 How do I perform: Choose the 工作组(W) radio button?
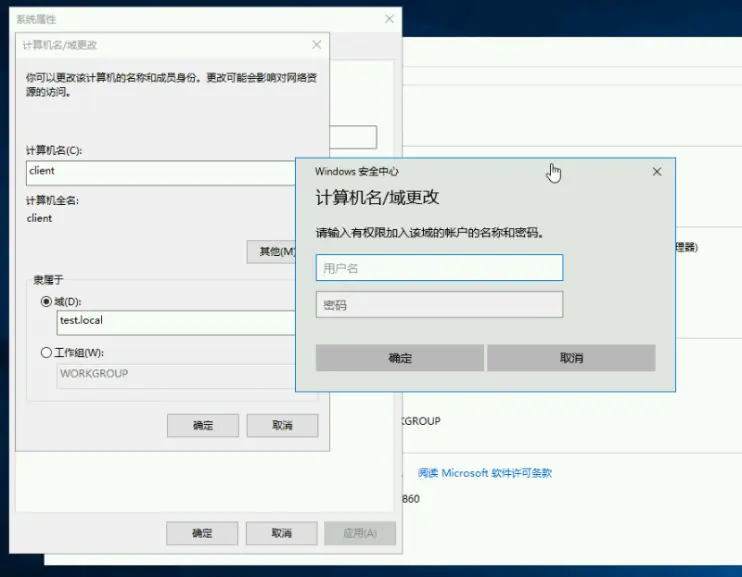(46, 352)
